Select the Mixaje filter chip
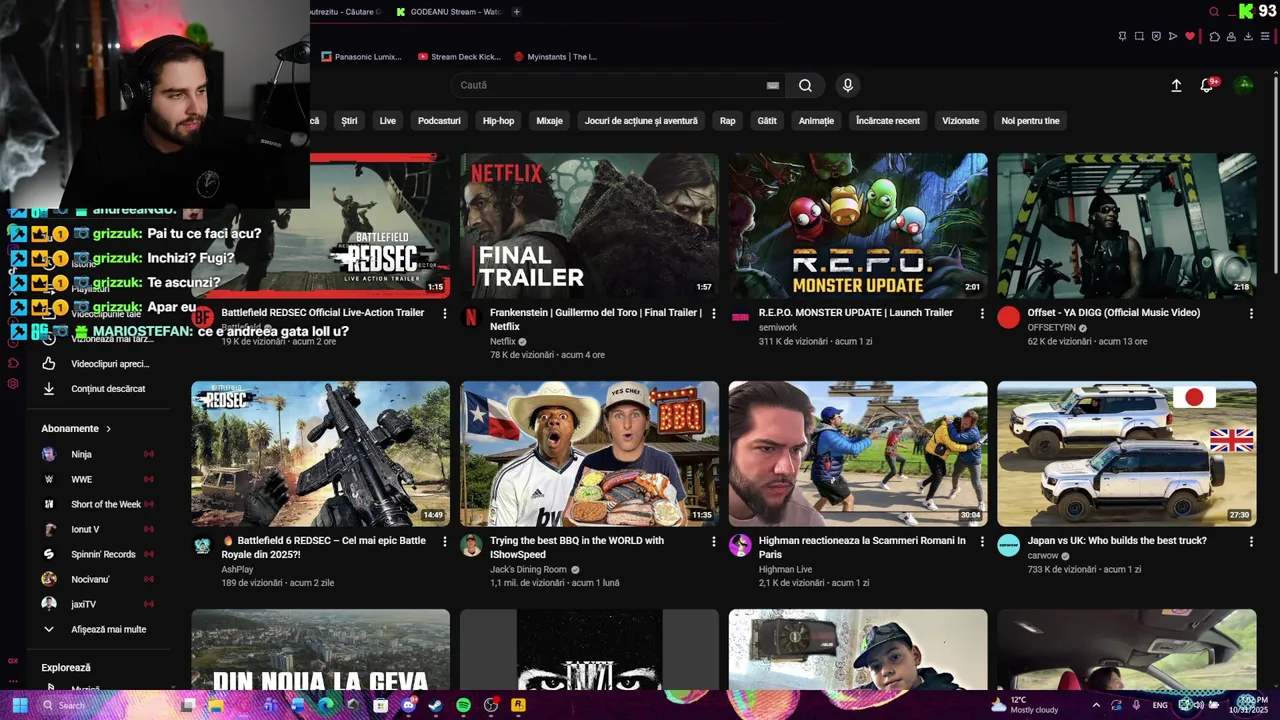 [549, 121]
